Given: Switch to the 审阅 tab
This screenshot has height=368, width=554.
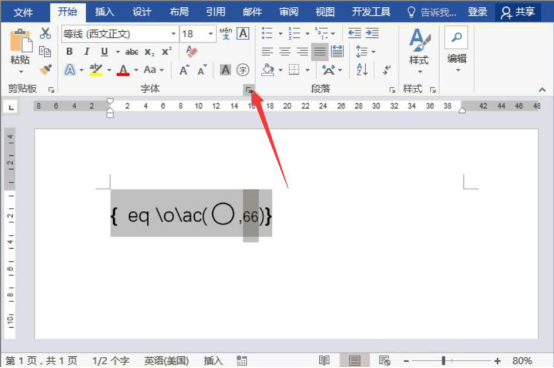Looking at the screenshot, I should point(289,12).
